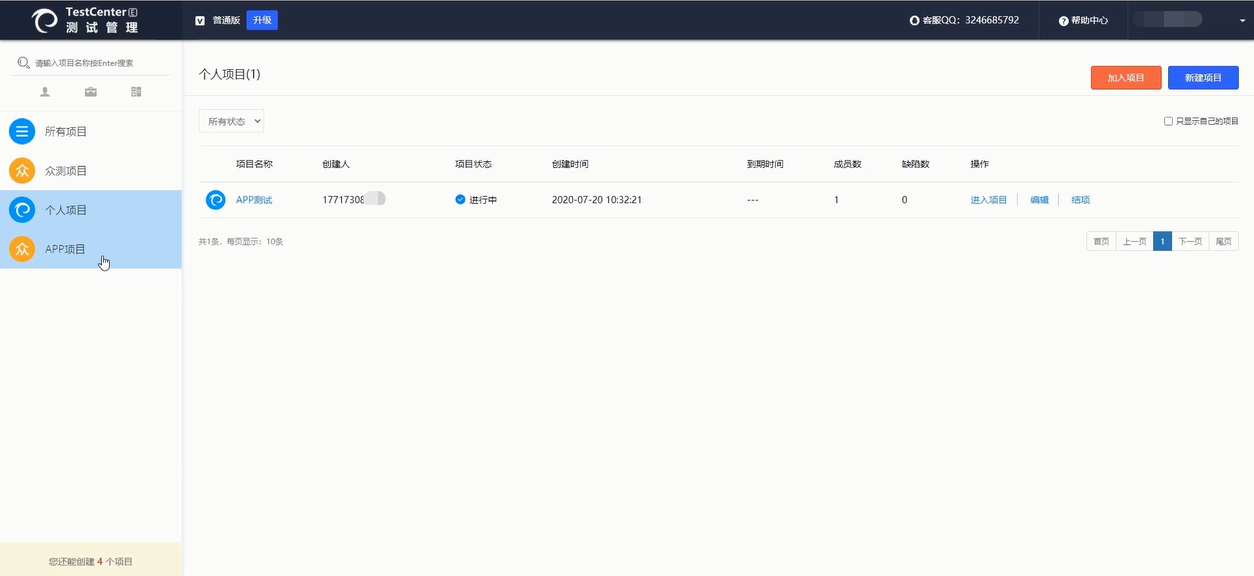This screenshot has height=576, width=1254.
Task: Click the 项目名称 column header
Action: tap(254, 164)
